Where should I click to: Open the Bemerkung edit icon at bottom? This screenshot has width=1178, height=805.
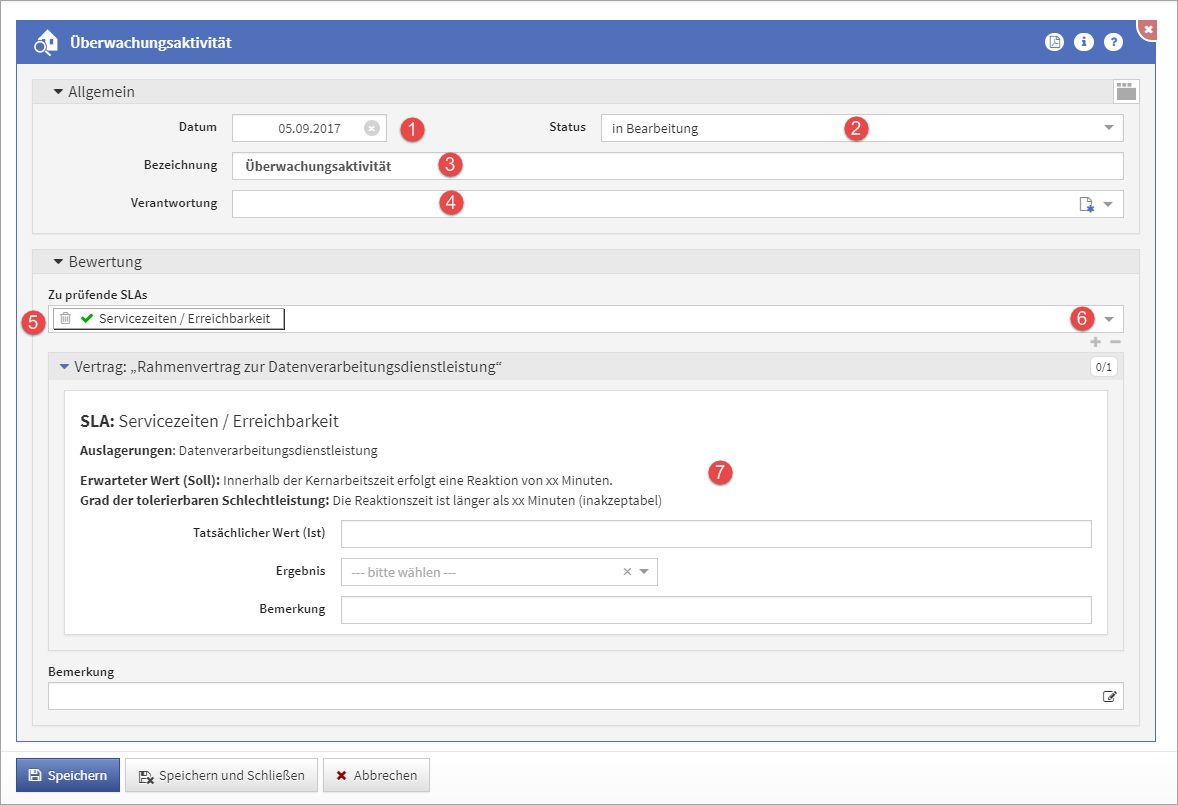[1109, 696]
